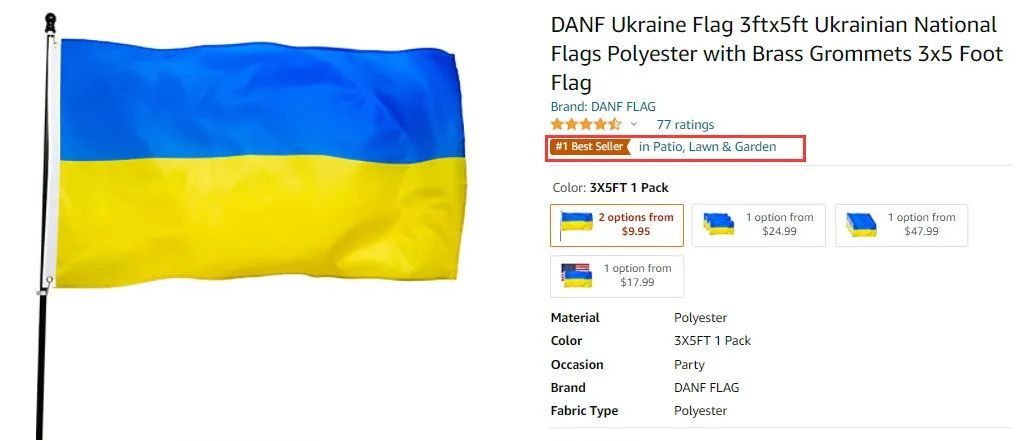1036x441 pixels.
Task: Click the #1 Best Seller badge
Action: (590, 147)
